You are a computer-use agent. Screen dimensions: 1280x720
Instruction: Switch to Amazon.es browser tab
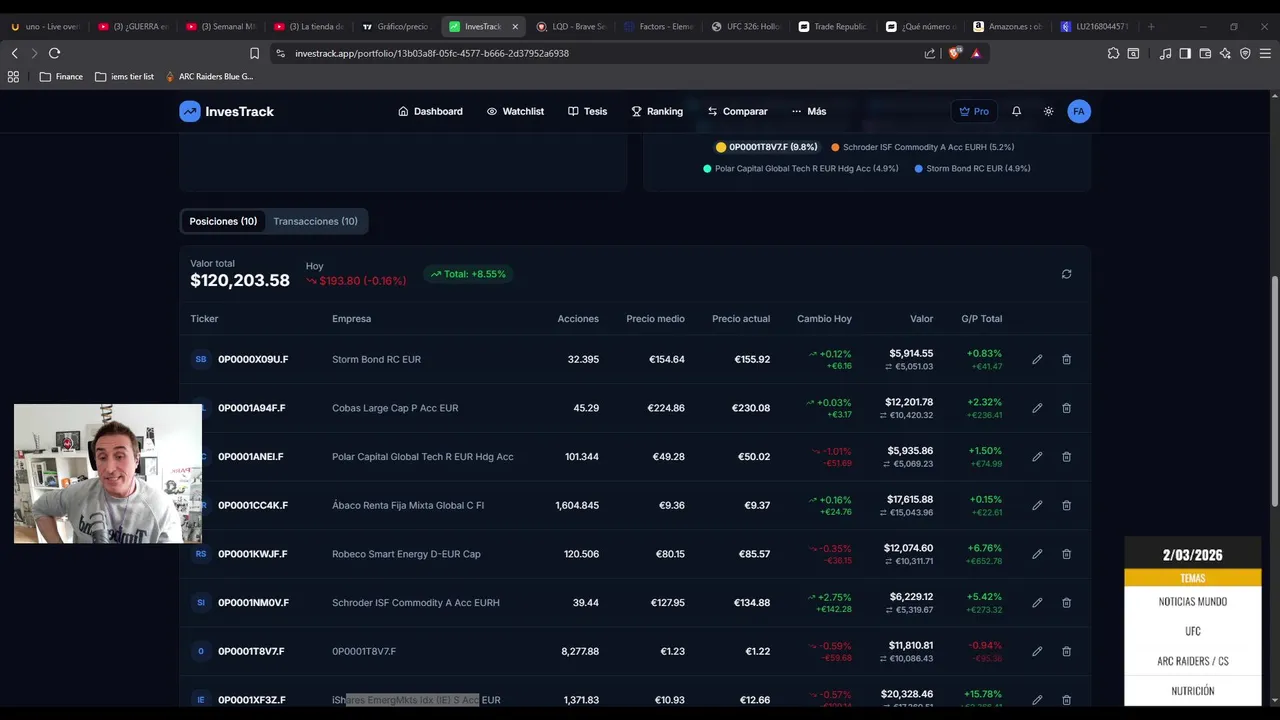click(x=1008, y=26)
